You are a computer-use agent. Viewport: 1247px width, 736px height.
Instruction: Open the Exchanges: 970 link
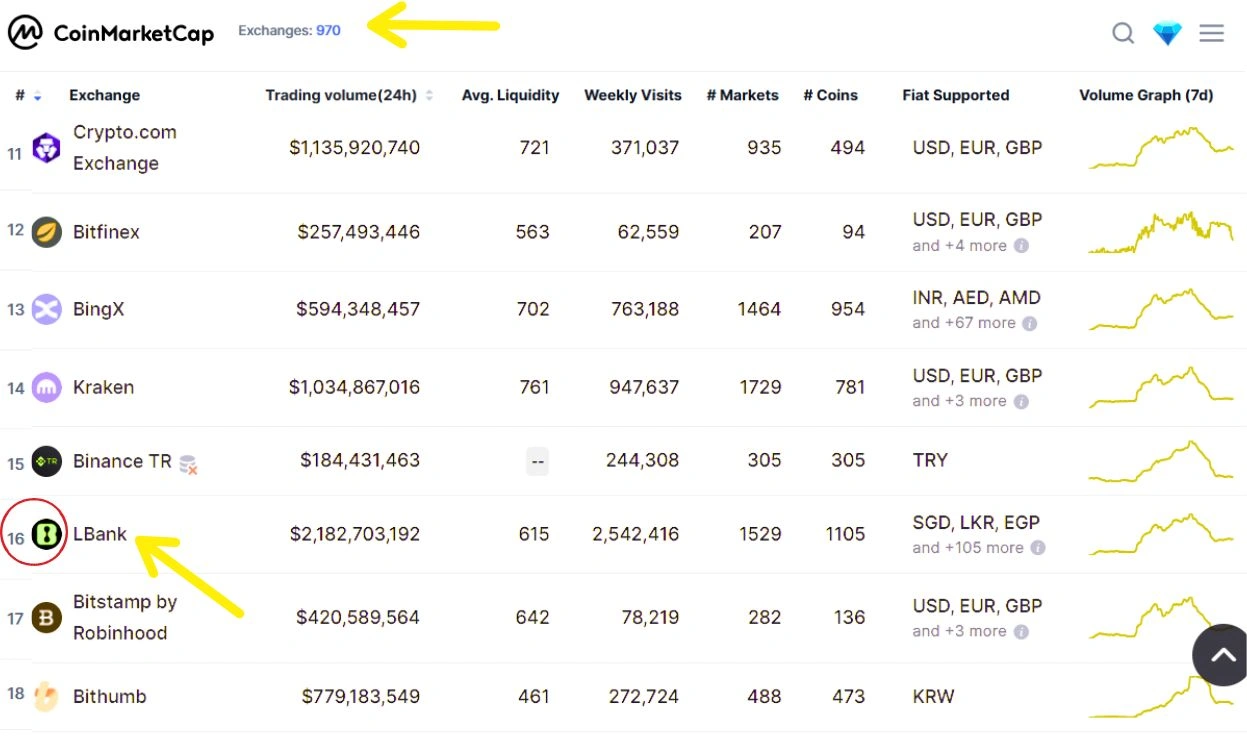[289, 31]
